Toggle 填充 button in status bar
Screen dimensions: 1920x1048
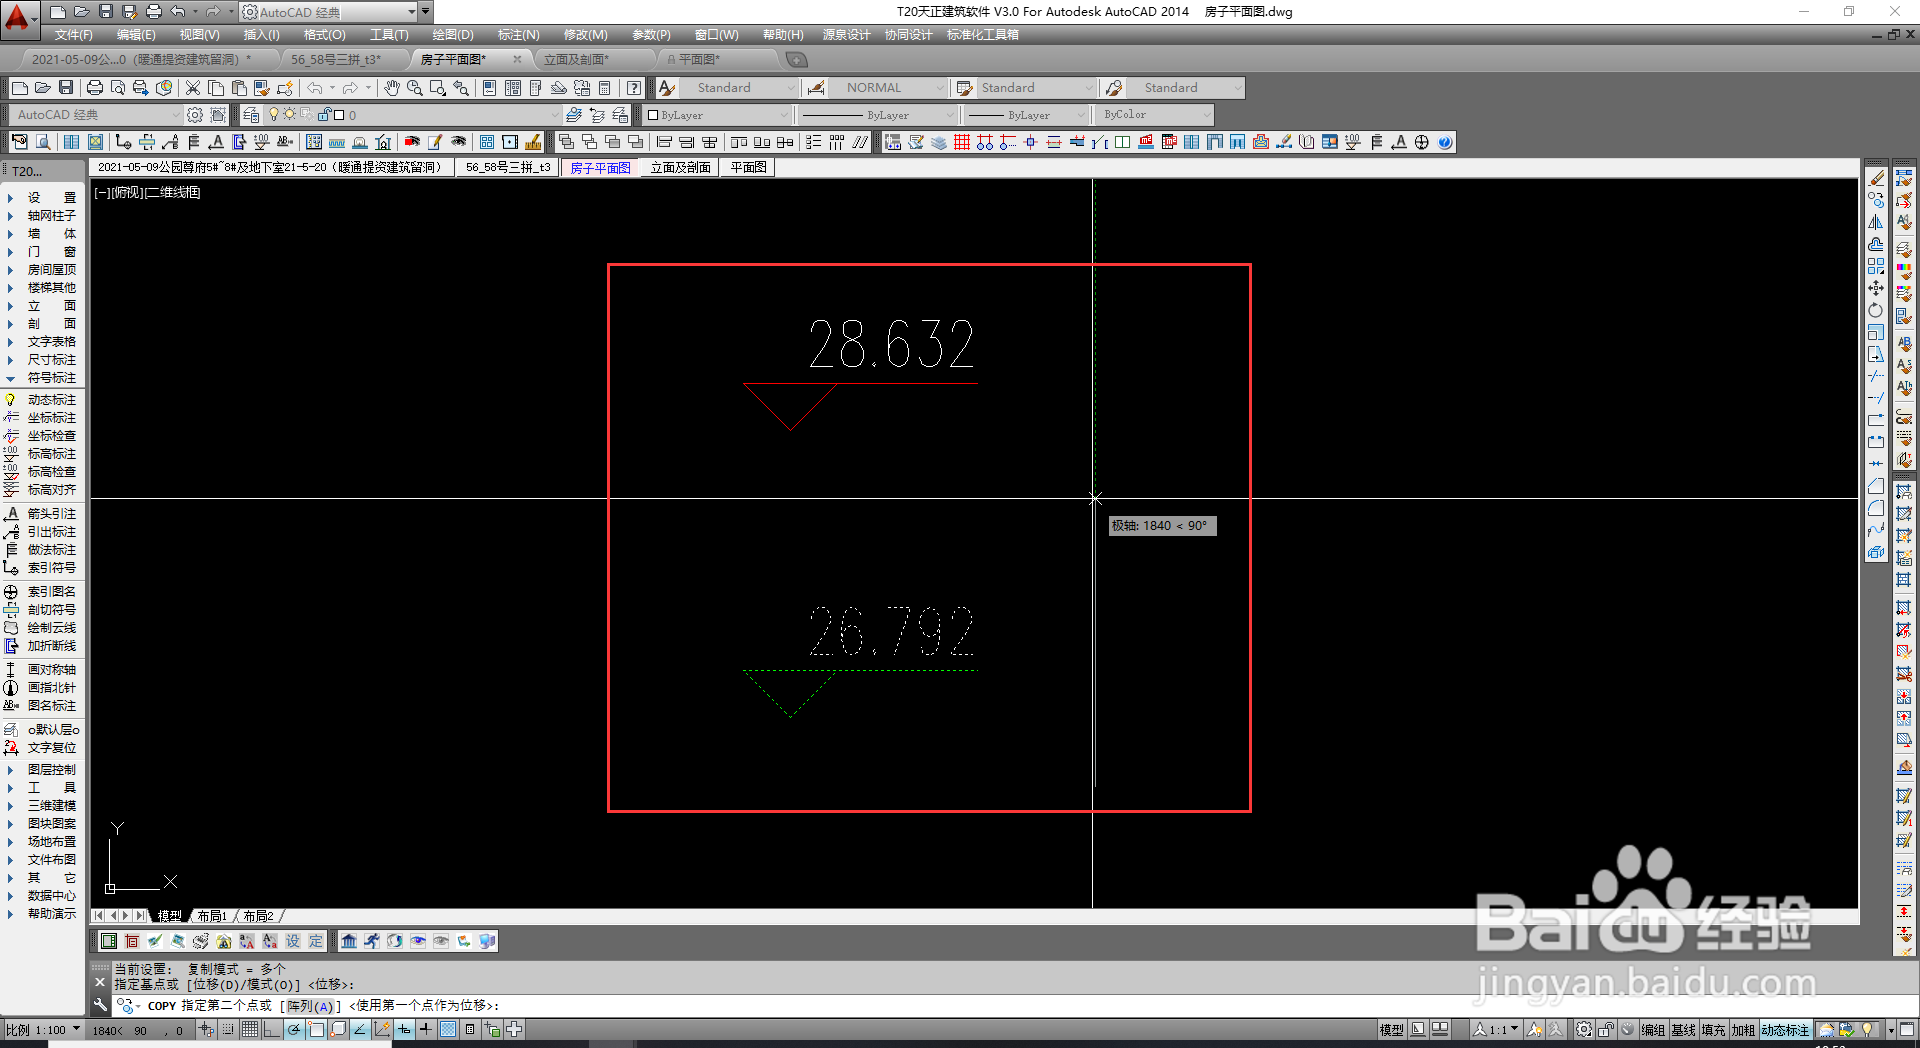pos(1713,1030)
